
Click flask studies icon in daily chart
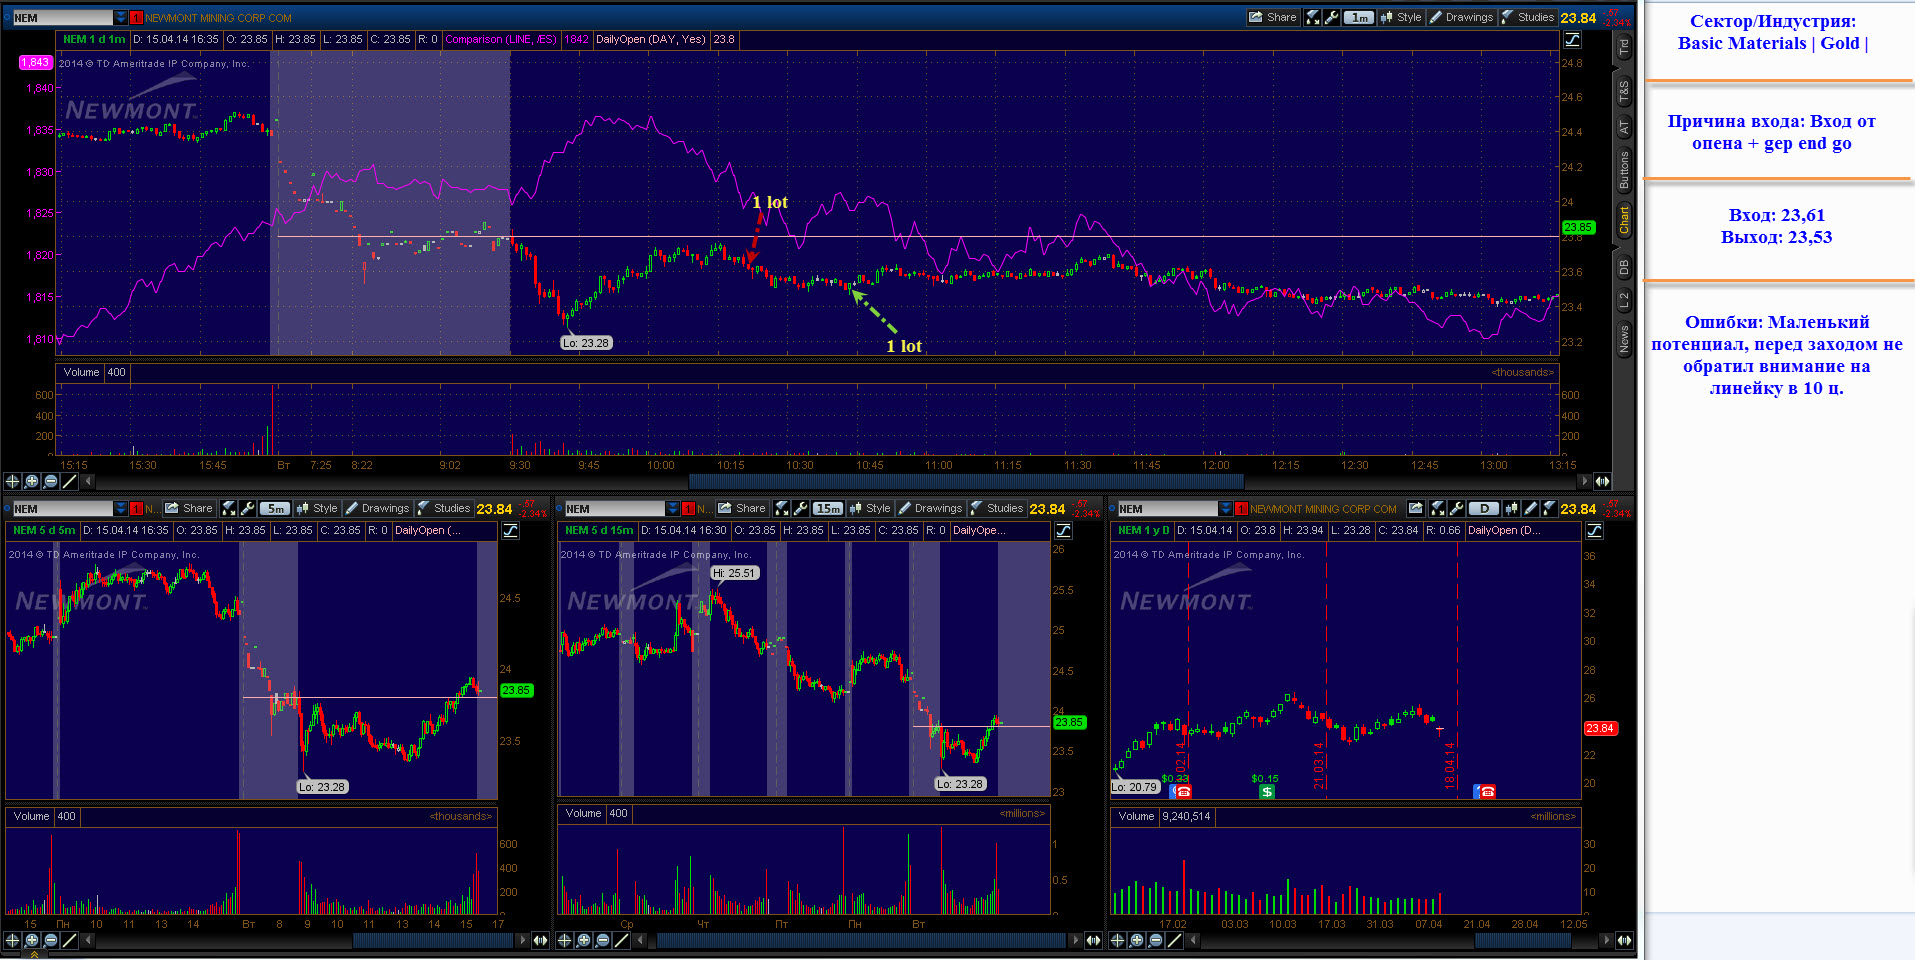pos(1550,508)
